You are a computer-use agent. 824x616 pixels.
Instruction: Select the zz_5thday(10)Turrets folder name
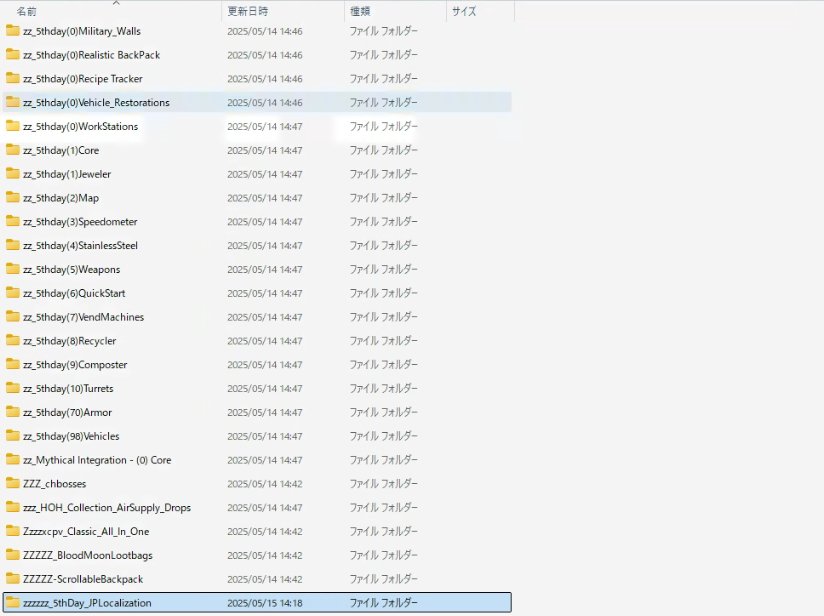coord(68,388)
